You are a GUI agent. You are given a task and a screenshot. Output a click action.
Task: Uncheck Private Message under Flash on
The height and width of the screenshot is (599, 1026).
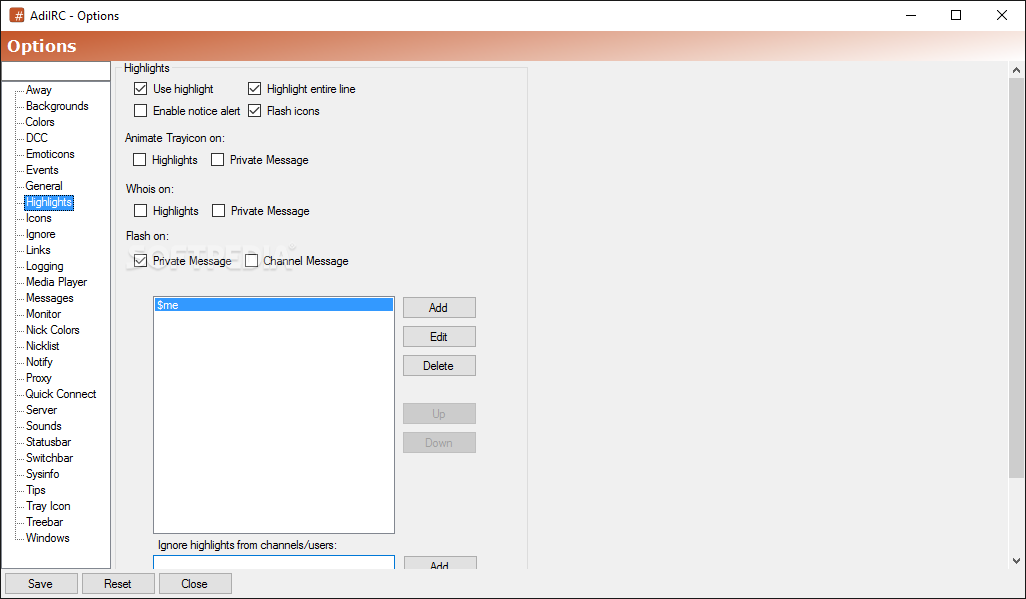[x=141, y=261]
